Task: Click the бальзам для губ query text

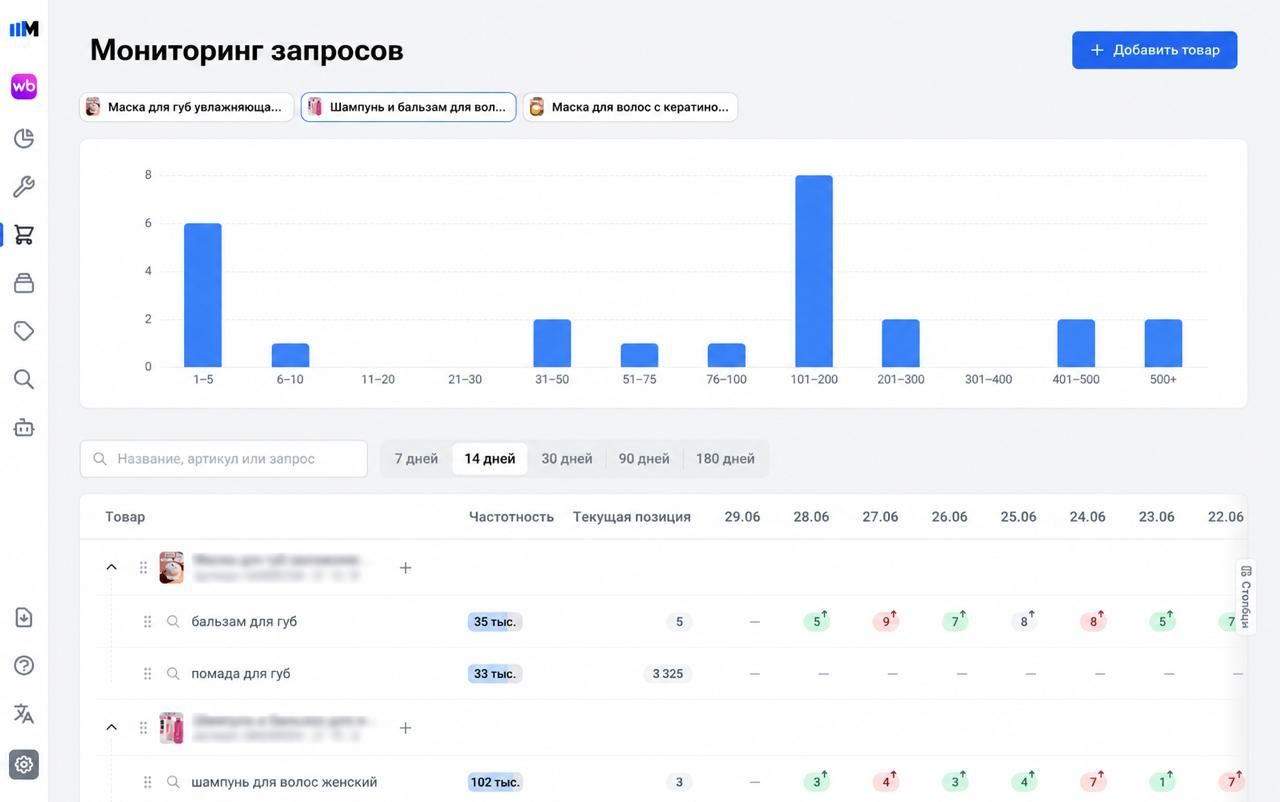Action: 244,622
